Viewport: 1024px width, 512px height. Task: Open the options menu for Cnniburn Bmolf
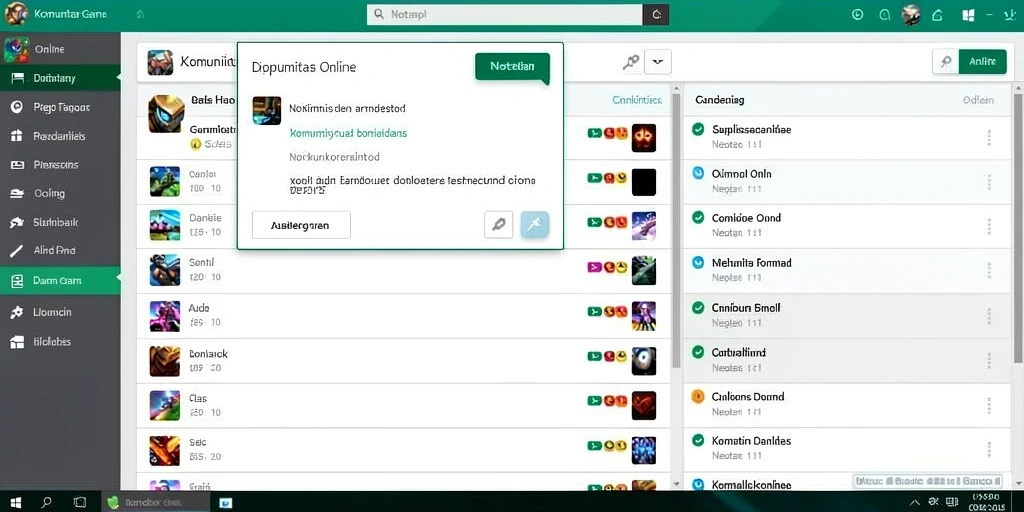989,316
